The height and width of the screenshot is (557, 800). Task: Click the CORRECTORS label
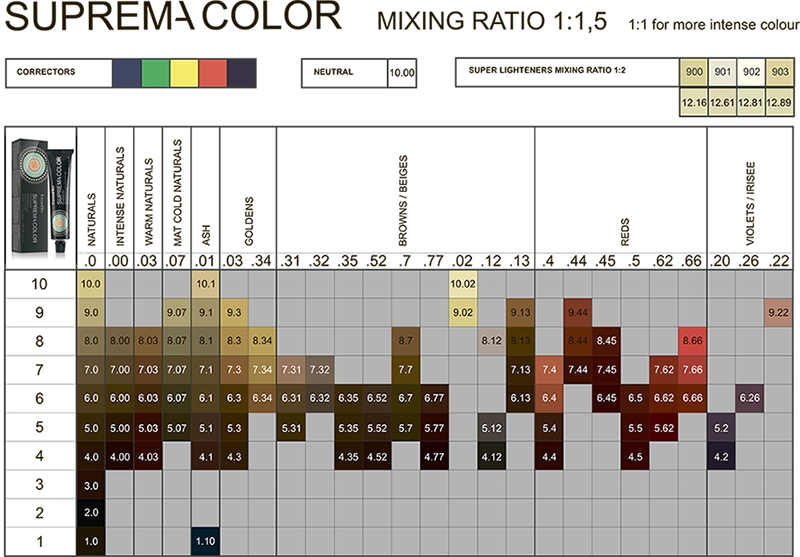click(x=46, y=72)
